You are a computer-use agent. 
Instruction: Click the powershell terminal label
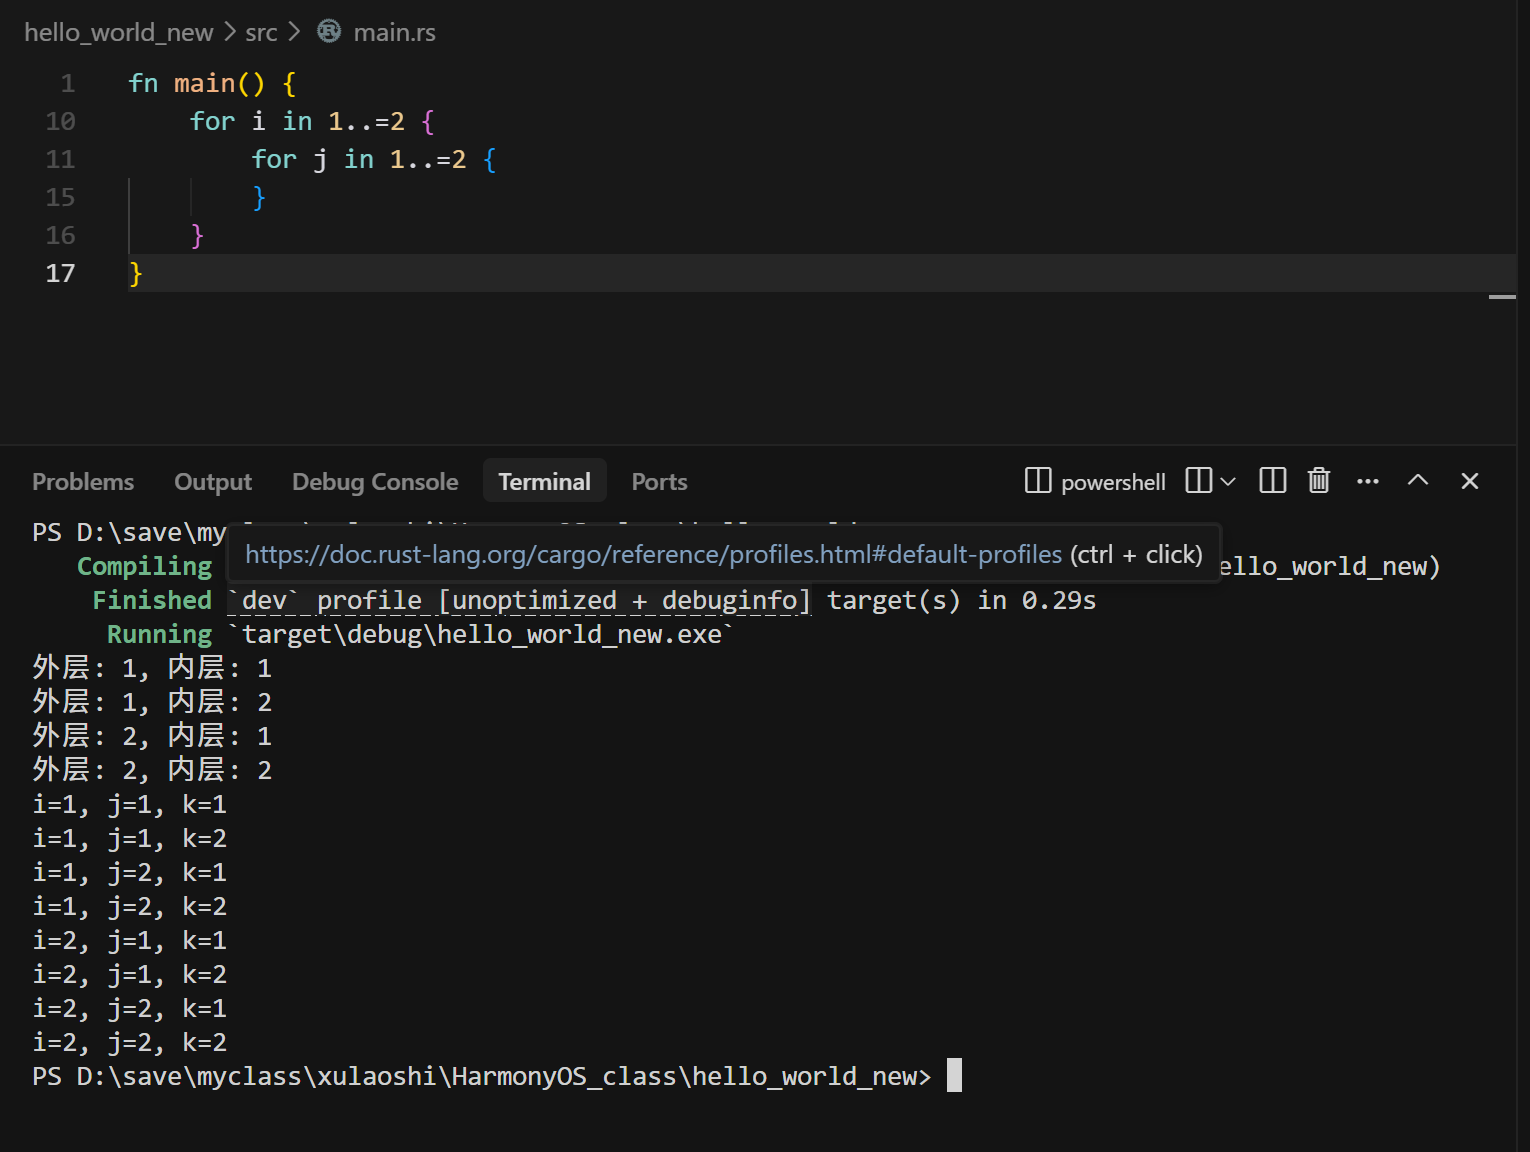1113,482
